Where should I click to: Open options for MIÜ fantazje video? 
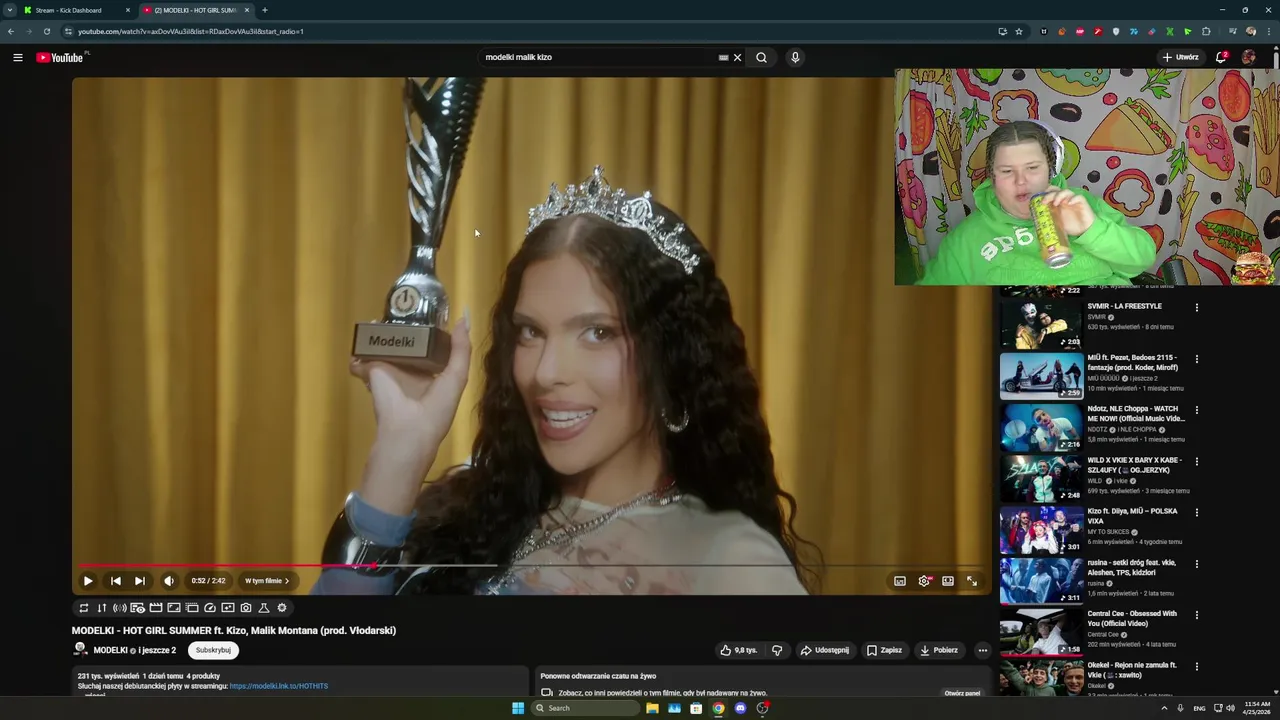[1196, 359]
